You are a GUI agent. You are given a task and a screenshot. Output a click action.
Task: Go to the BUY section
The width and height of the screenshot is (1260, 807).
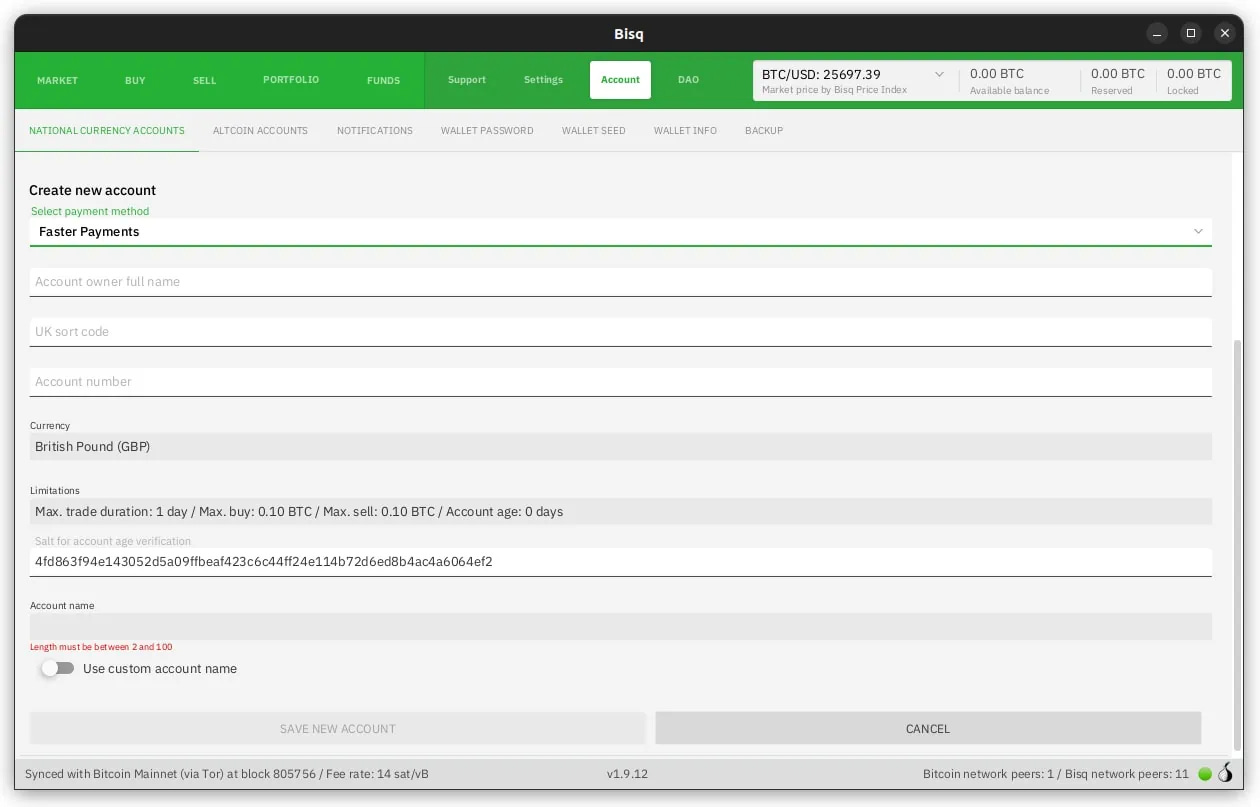pyautogui.click(x=135, y=80)
